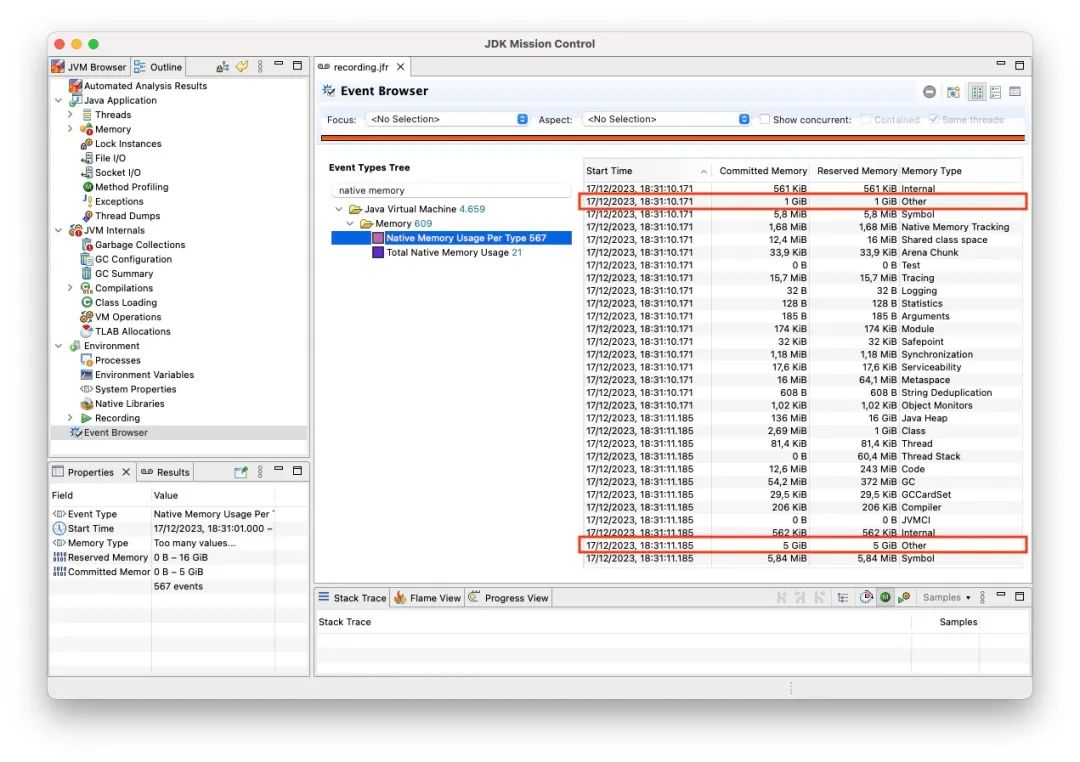Switch to the JVM Browser tab
The image size is (1080, 762).
[90, 67]
